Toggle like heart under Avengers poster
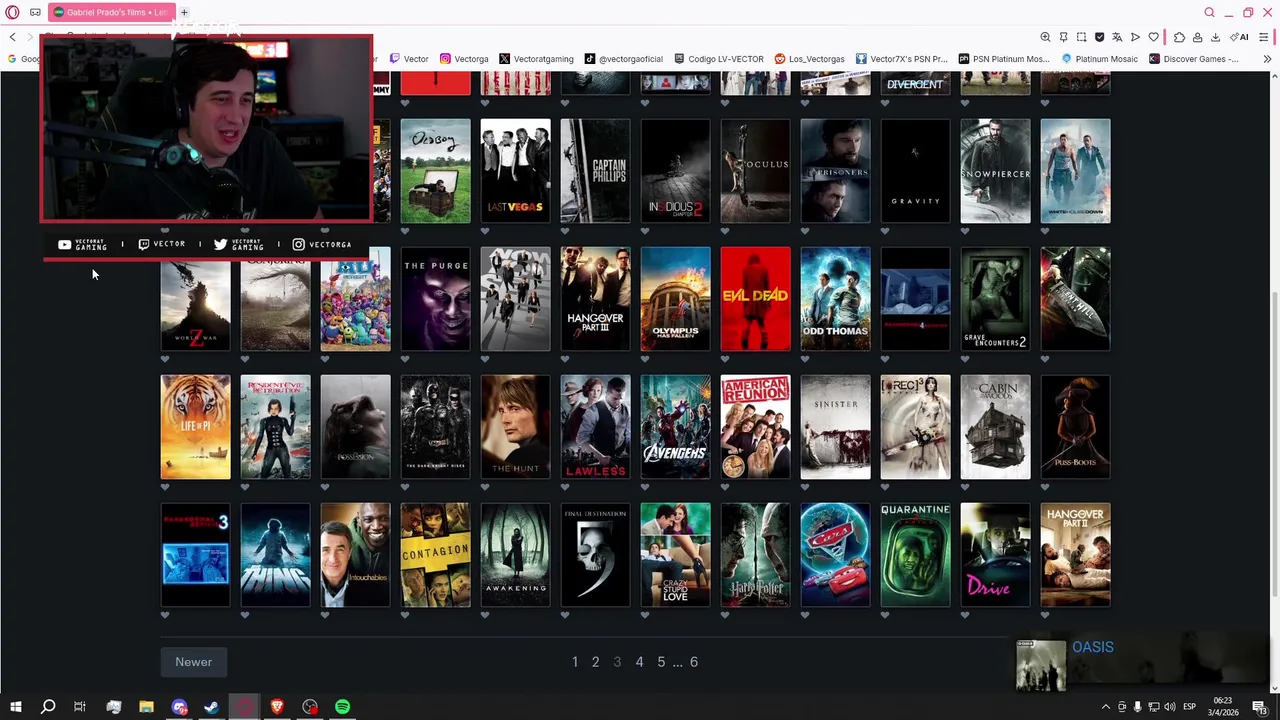 pyautogui.click(x=645, y=487)
